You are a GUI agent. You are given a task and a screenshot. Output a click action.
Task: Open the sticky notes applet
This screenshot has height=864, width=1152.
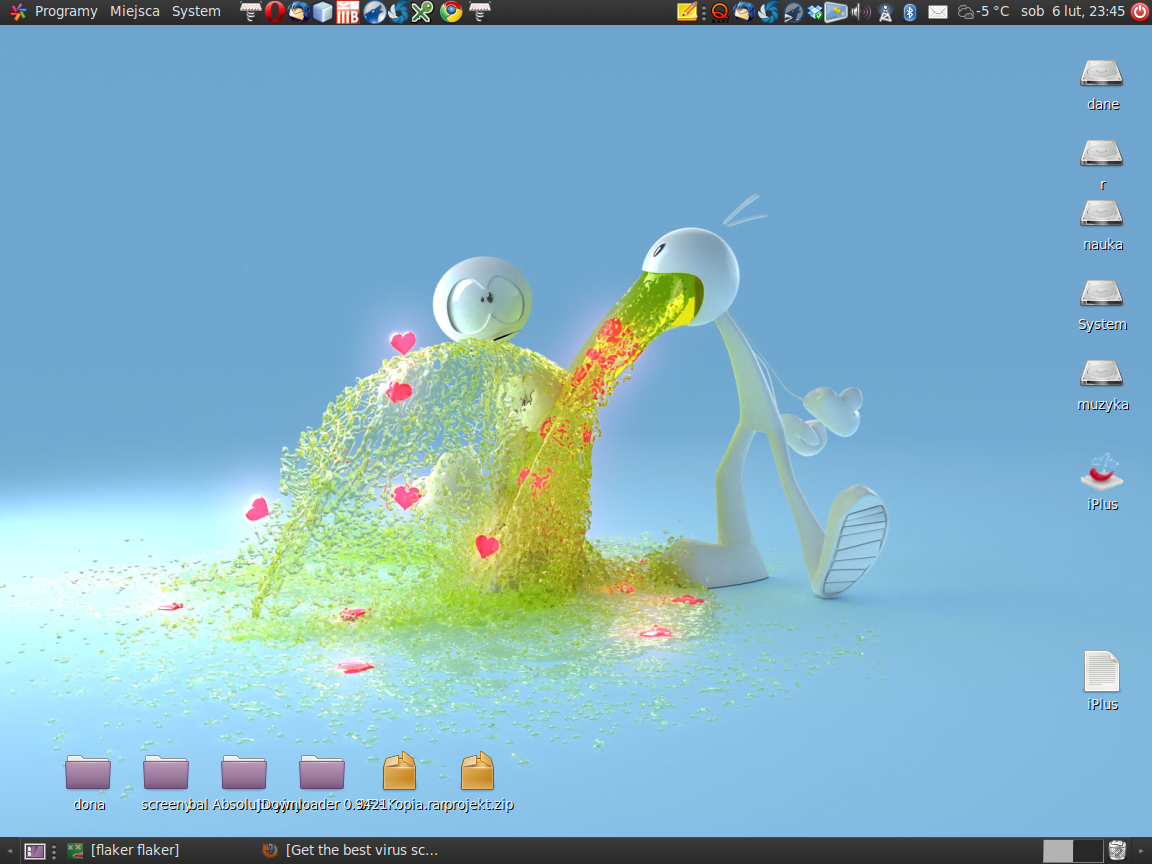point(686,12)
